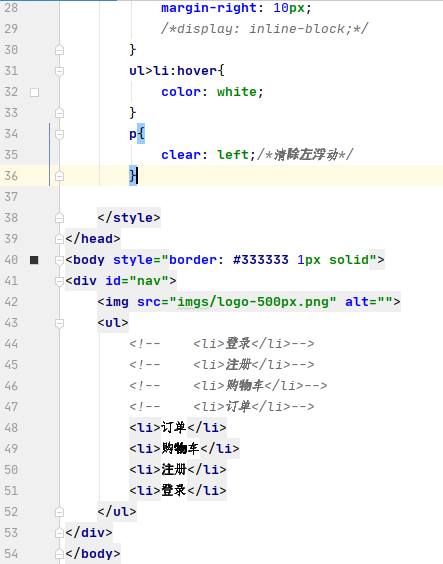This screenshot has width=443, height=564.
Task: Click the closing </ul> tag
Action: [x=117, y=511]
